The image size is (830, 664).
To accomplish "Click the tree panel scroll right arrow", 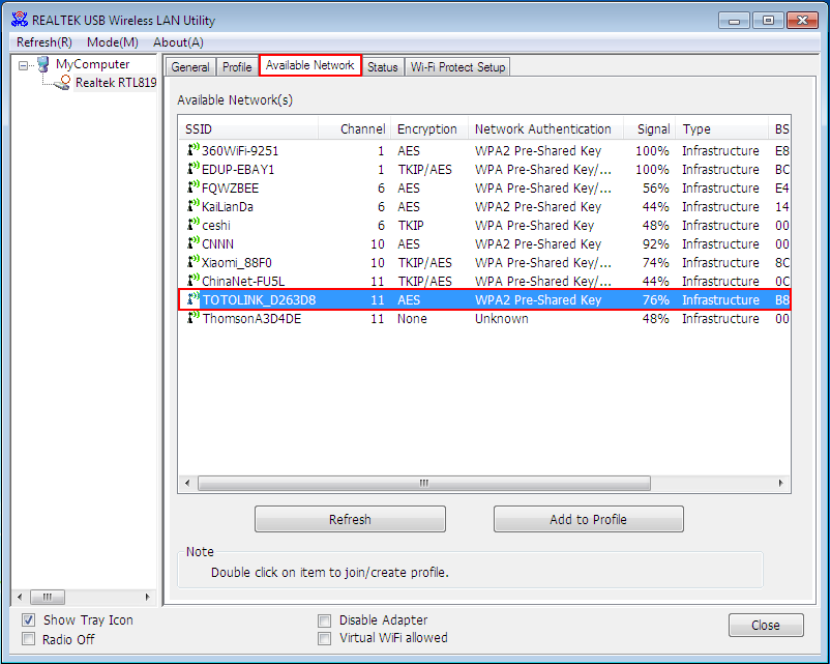I will 147,597.
